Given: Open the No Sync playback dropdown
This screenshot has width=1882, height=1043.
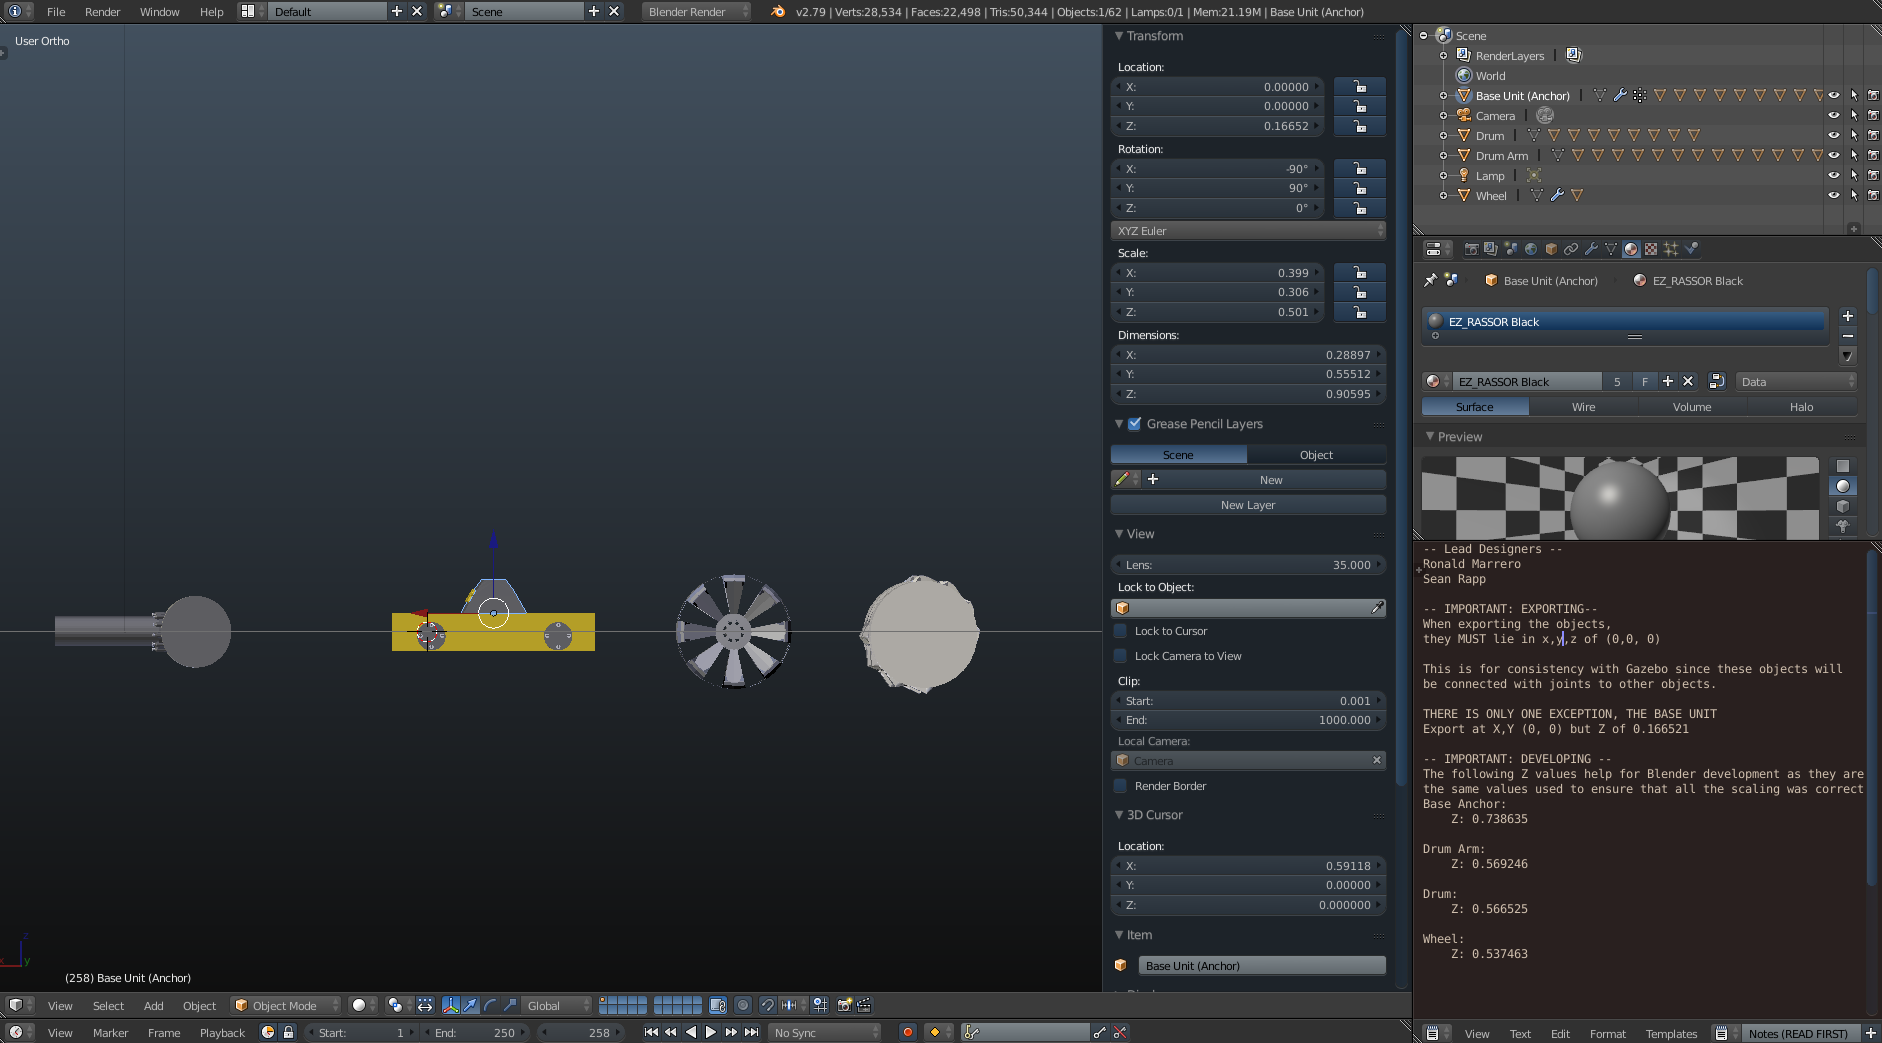Looking at the screenshot, I should coord(826,1032).
